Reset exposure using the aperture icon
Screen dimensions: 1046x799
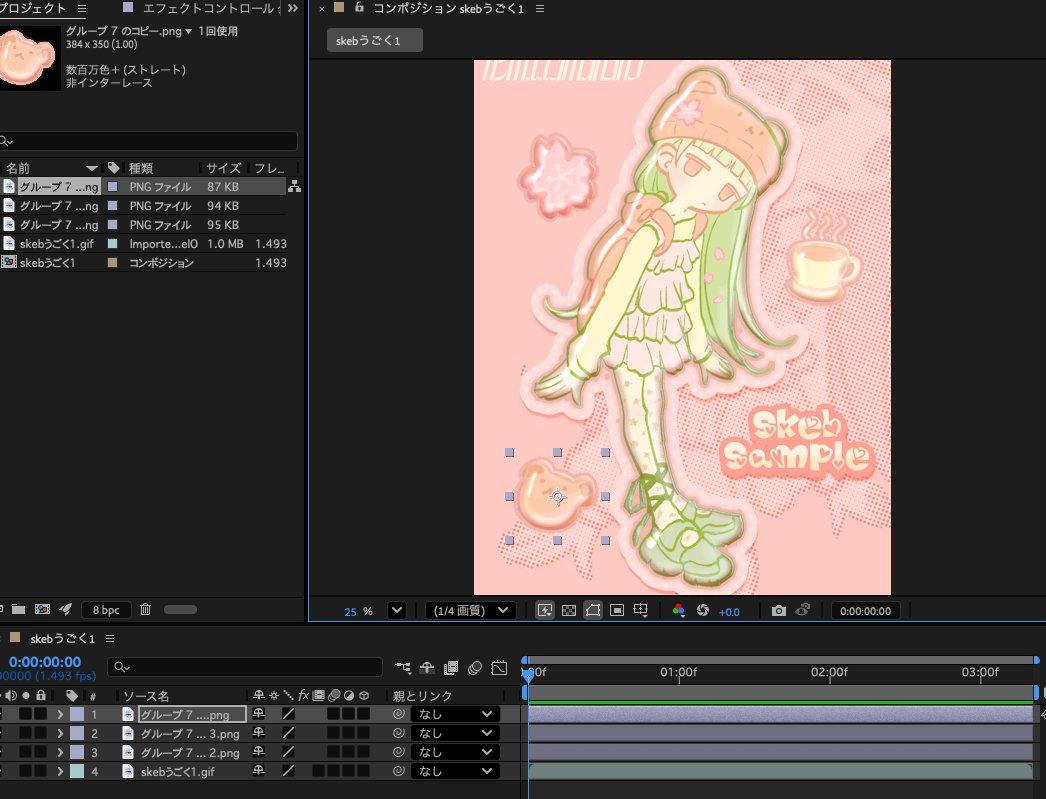(x=702, y=610)
